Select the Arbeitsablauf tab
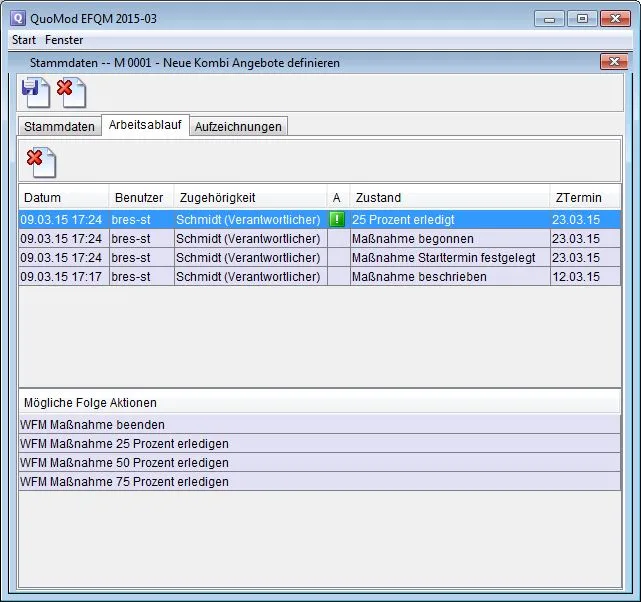Image resolution: width=641 pixels, height=602 pixels. click(145, 125)
